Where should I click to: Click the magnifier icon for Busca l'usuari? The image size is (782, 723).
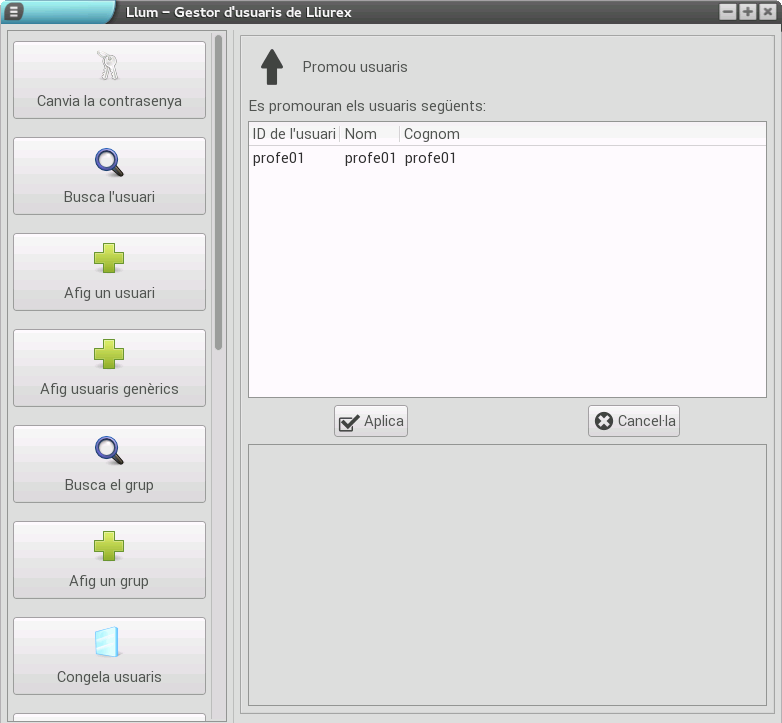tap(109, 162)
